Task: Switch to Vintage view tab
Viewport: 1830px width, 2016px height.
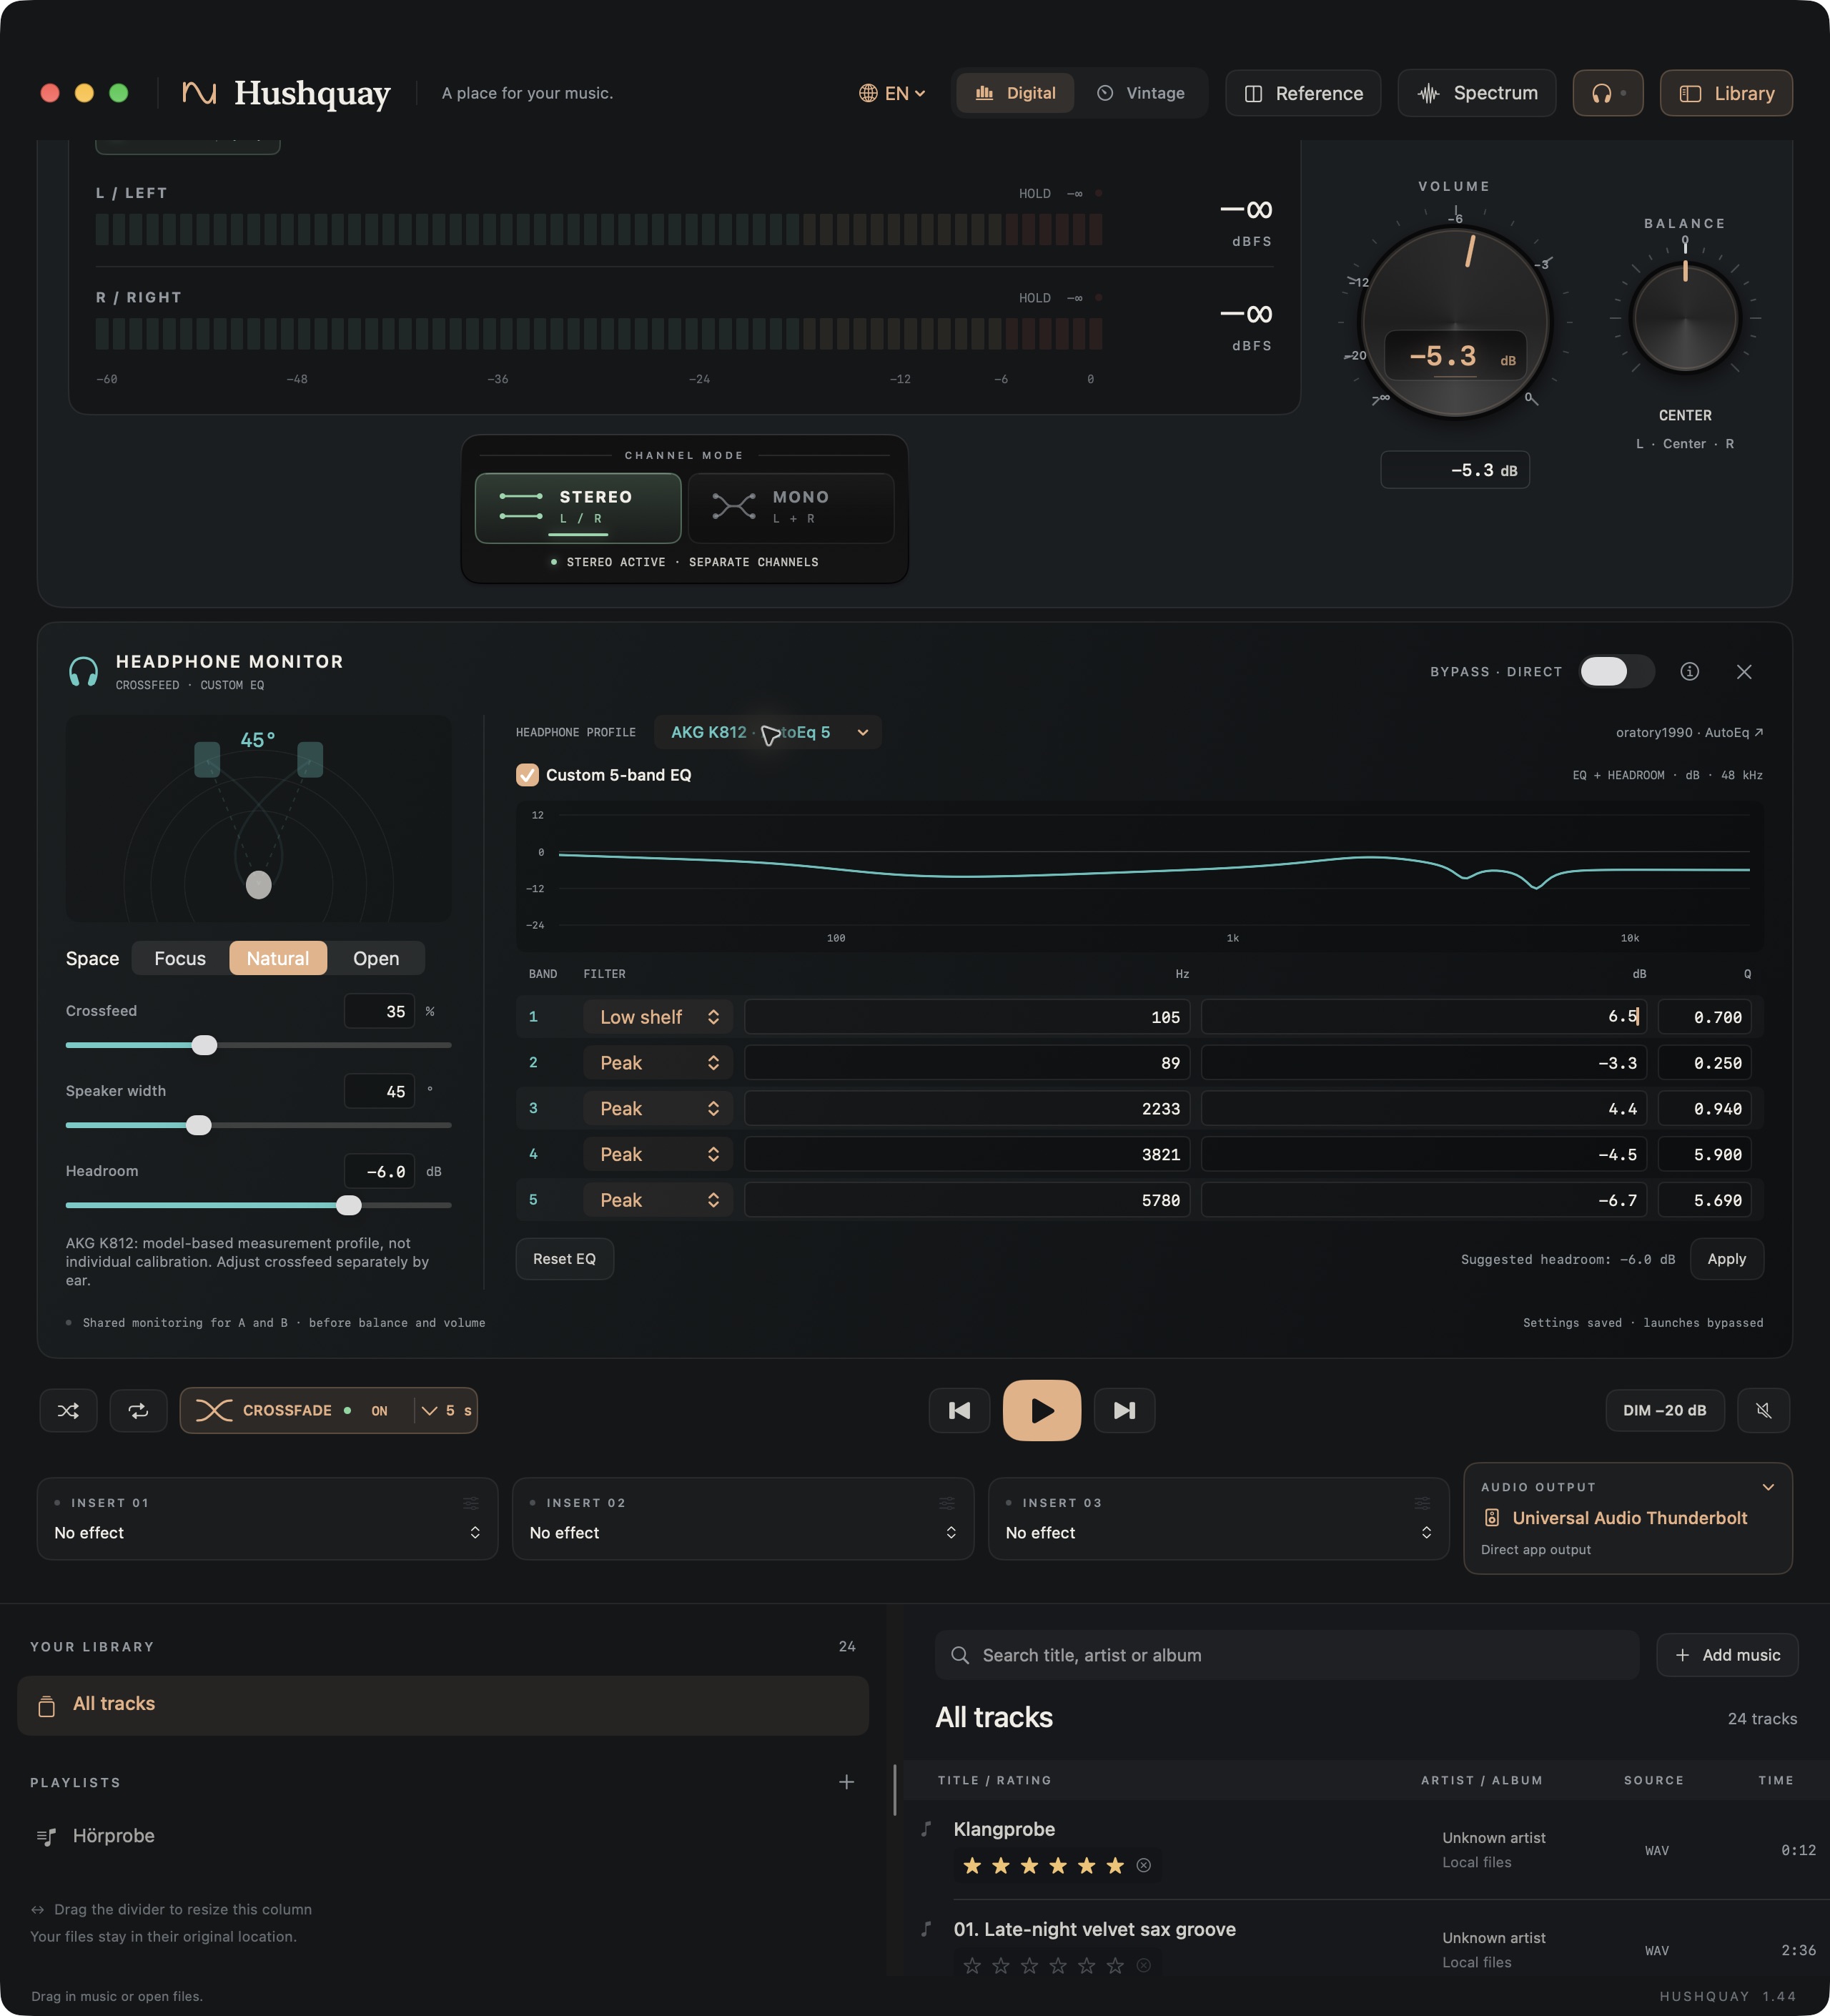Action: tap(1140, 93)
